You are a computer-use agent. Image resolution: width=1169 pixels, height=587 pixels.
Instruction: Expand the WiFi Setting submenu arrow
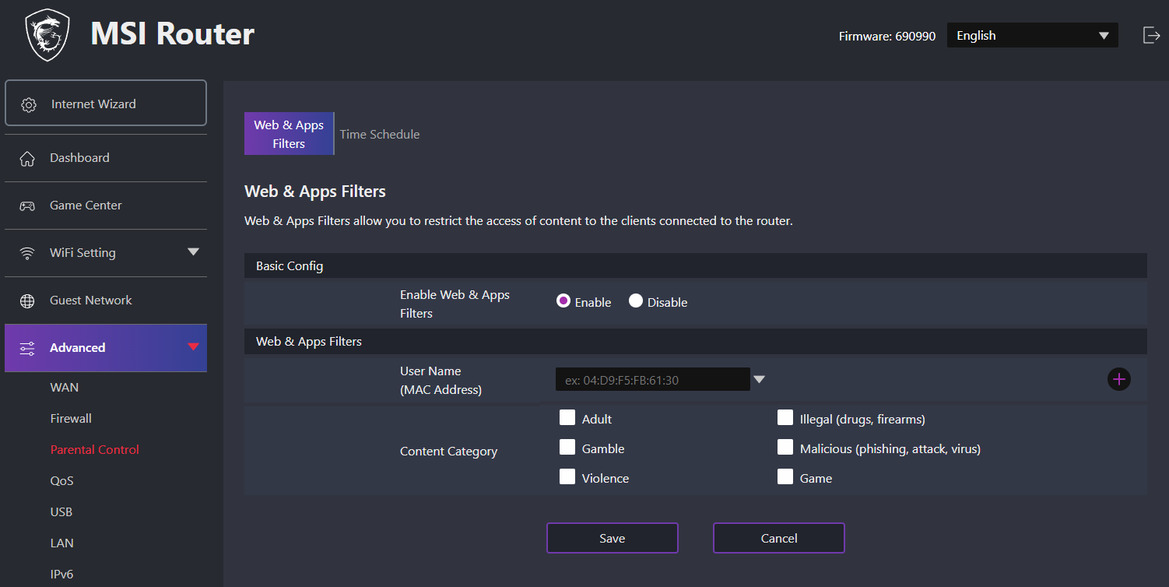tap(193, 252)
